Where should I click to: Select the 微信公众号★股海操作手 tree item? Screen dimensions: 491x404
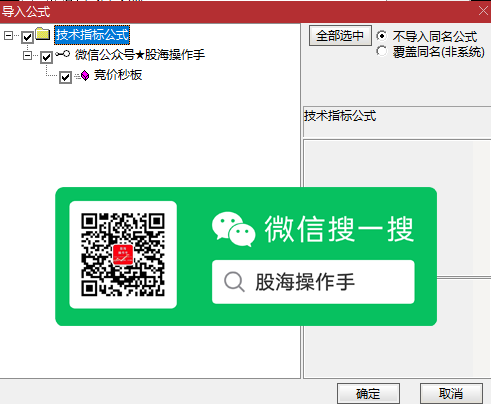[140, 55]
